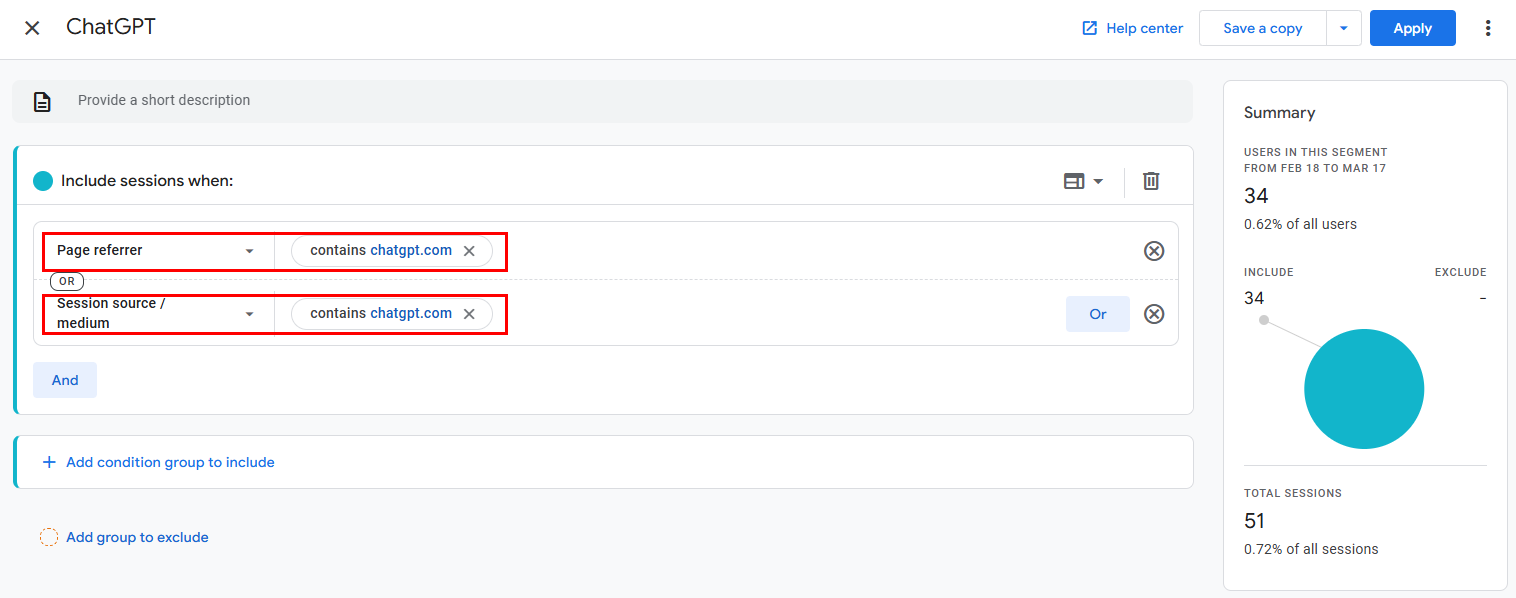Remove the Session source chatgpt.com filter chip

[x=469, y=314]
